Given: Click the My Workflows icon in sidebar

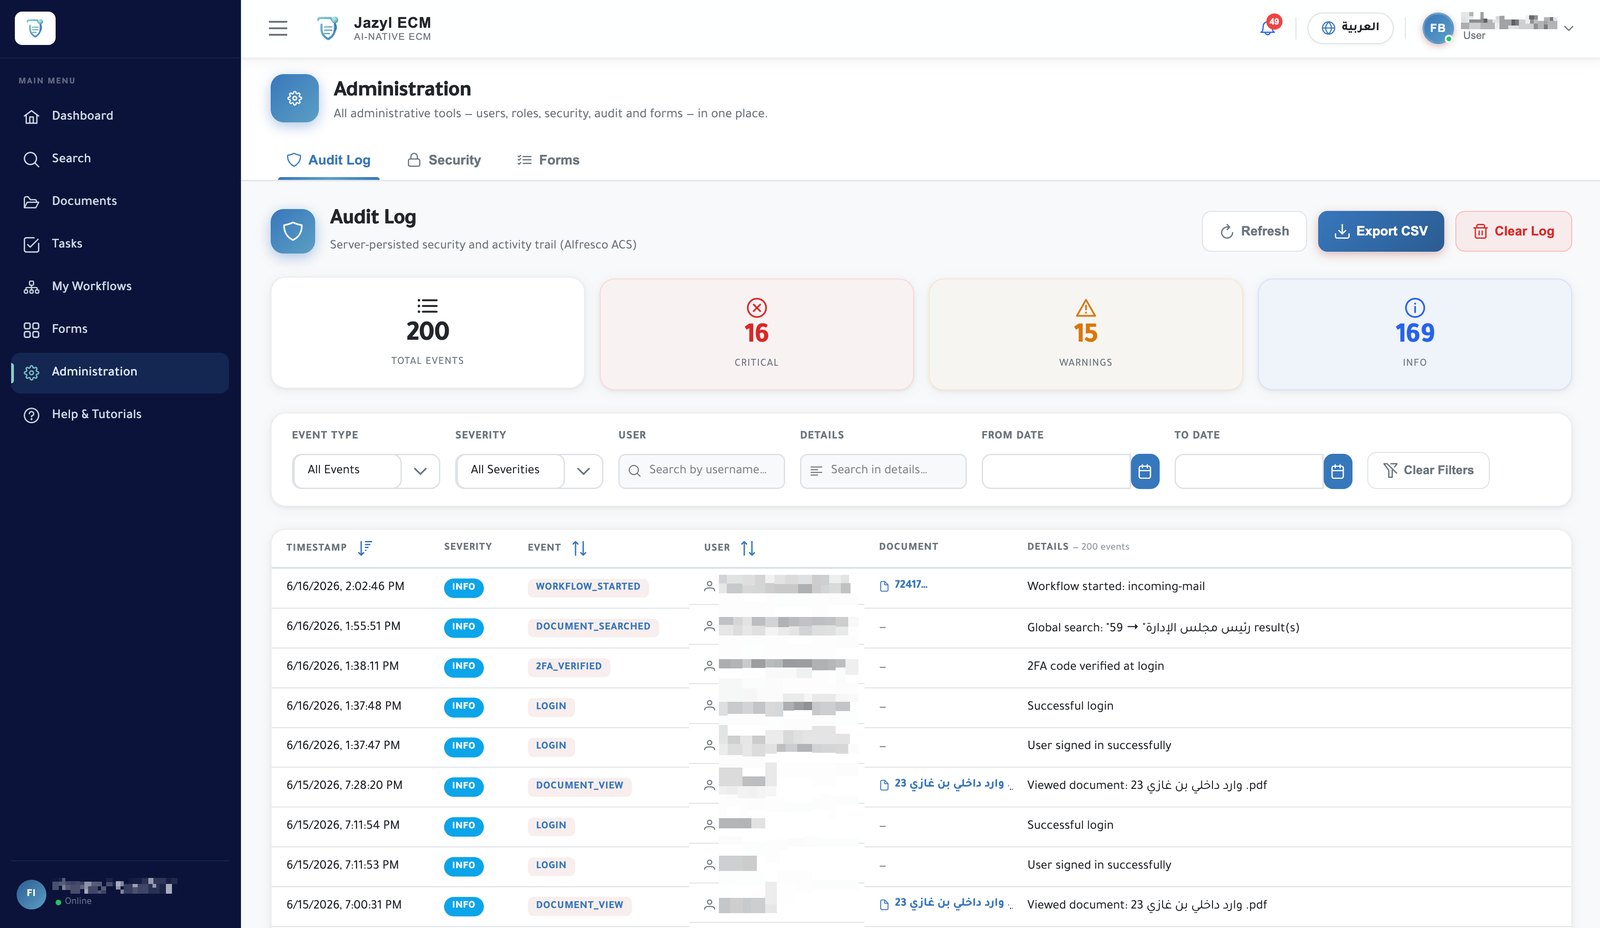Looking at the screenshot, I should pos(32,287).
